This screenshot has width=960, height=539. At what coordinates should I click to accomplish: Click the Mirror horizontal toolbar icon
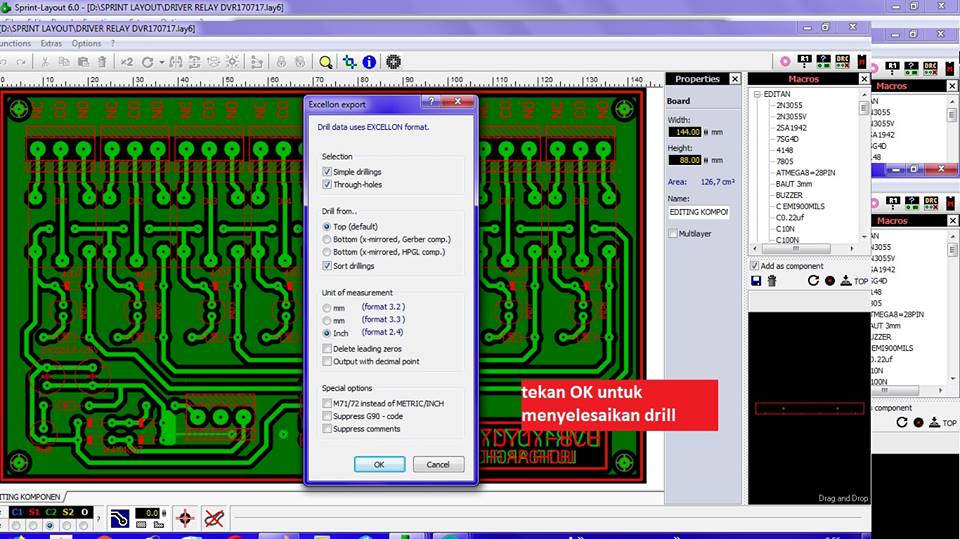(176, 62)
